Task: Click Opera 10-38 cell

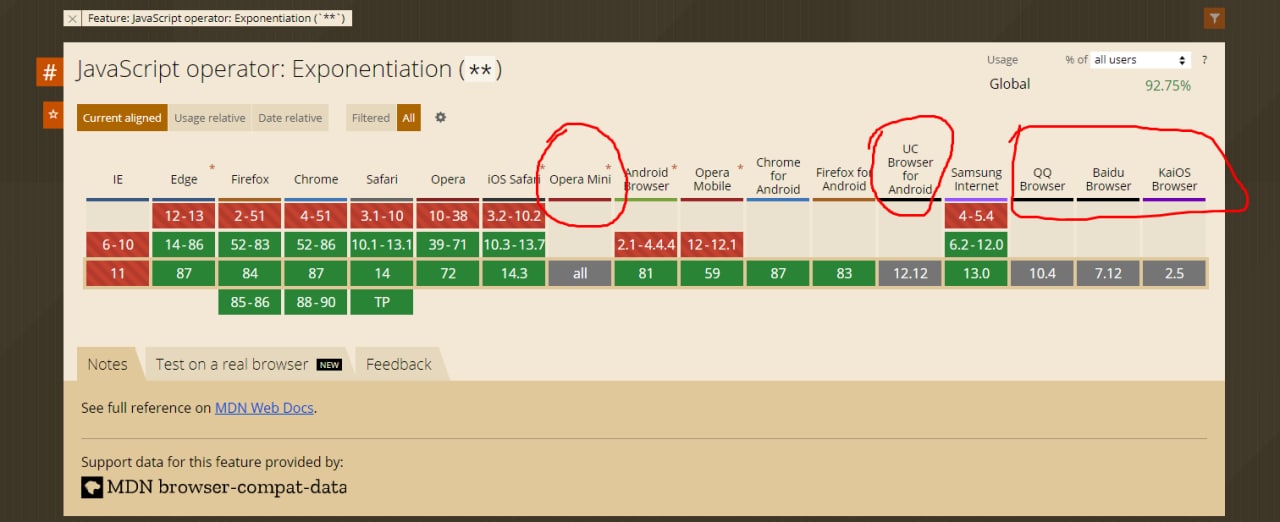Action: pos(448,216)
